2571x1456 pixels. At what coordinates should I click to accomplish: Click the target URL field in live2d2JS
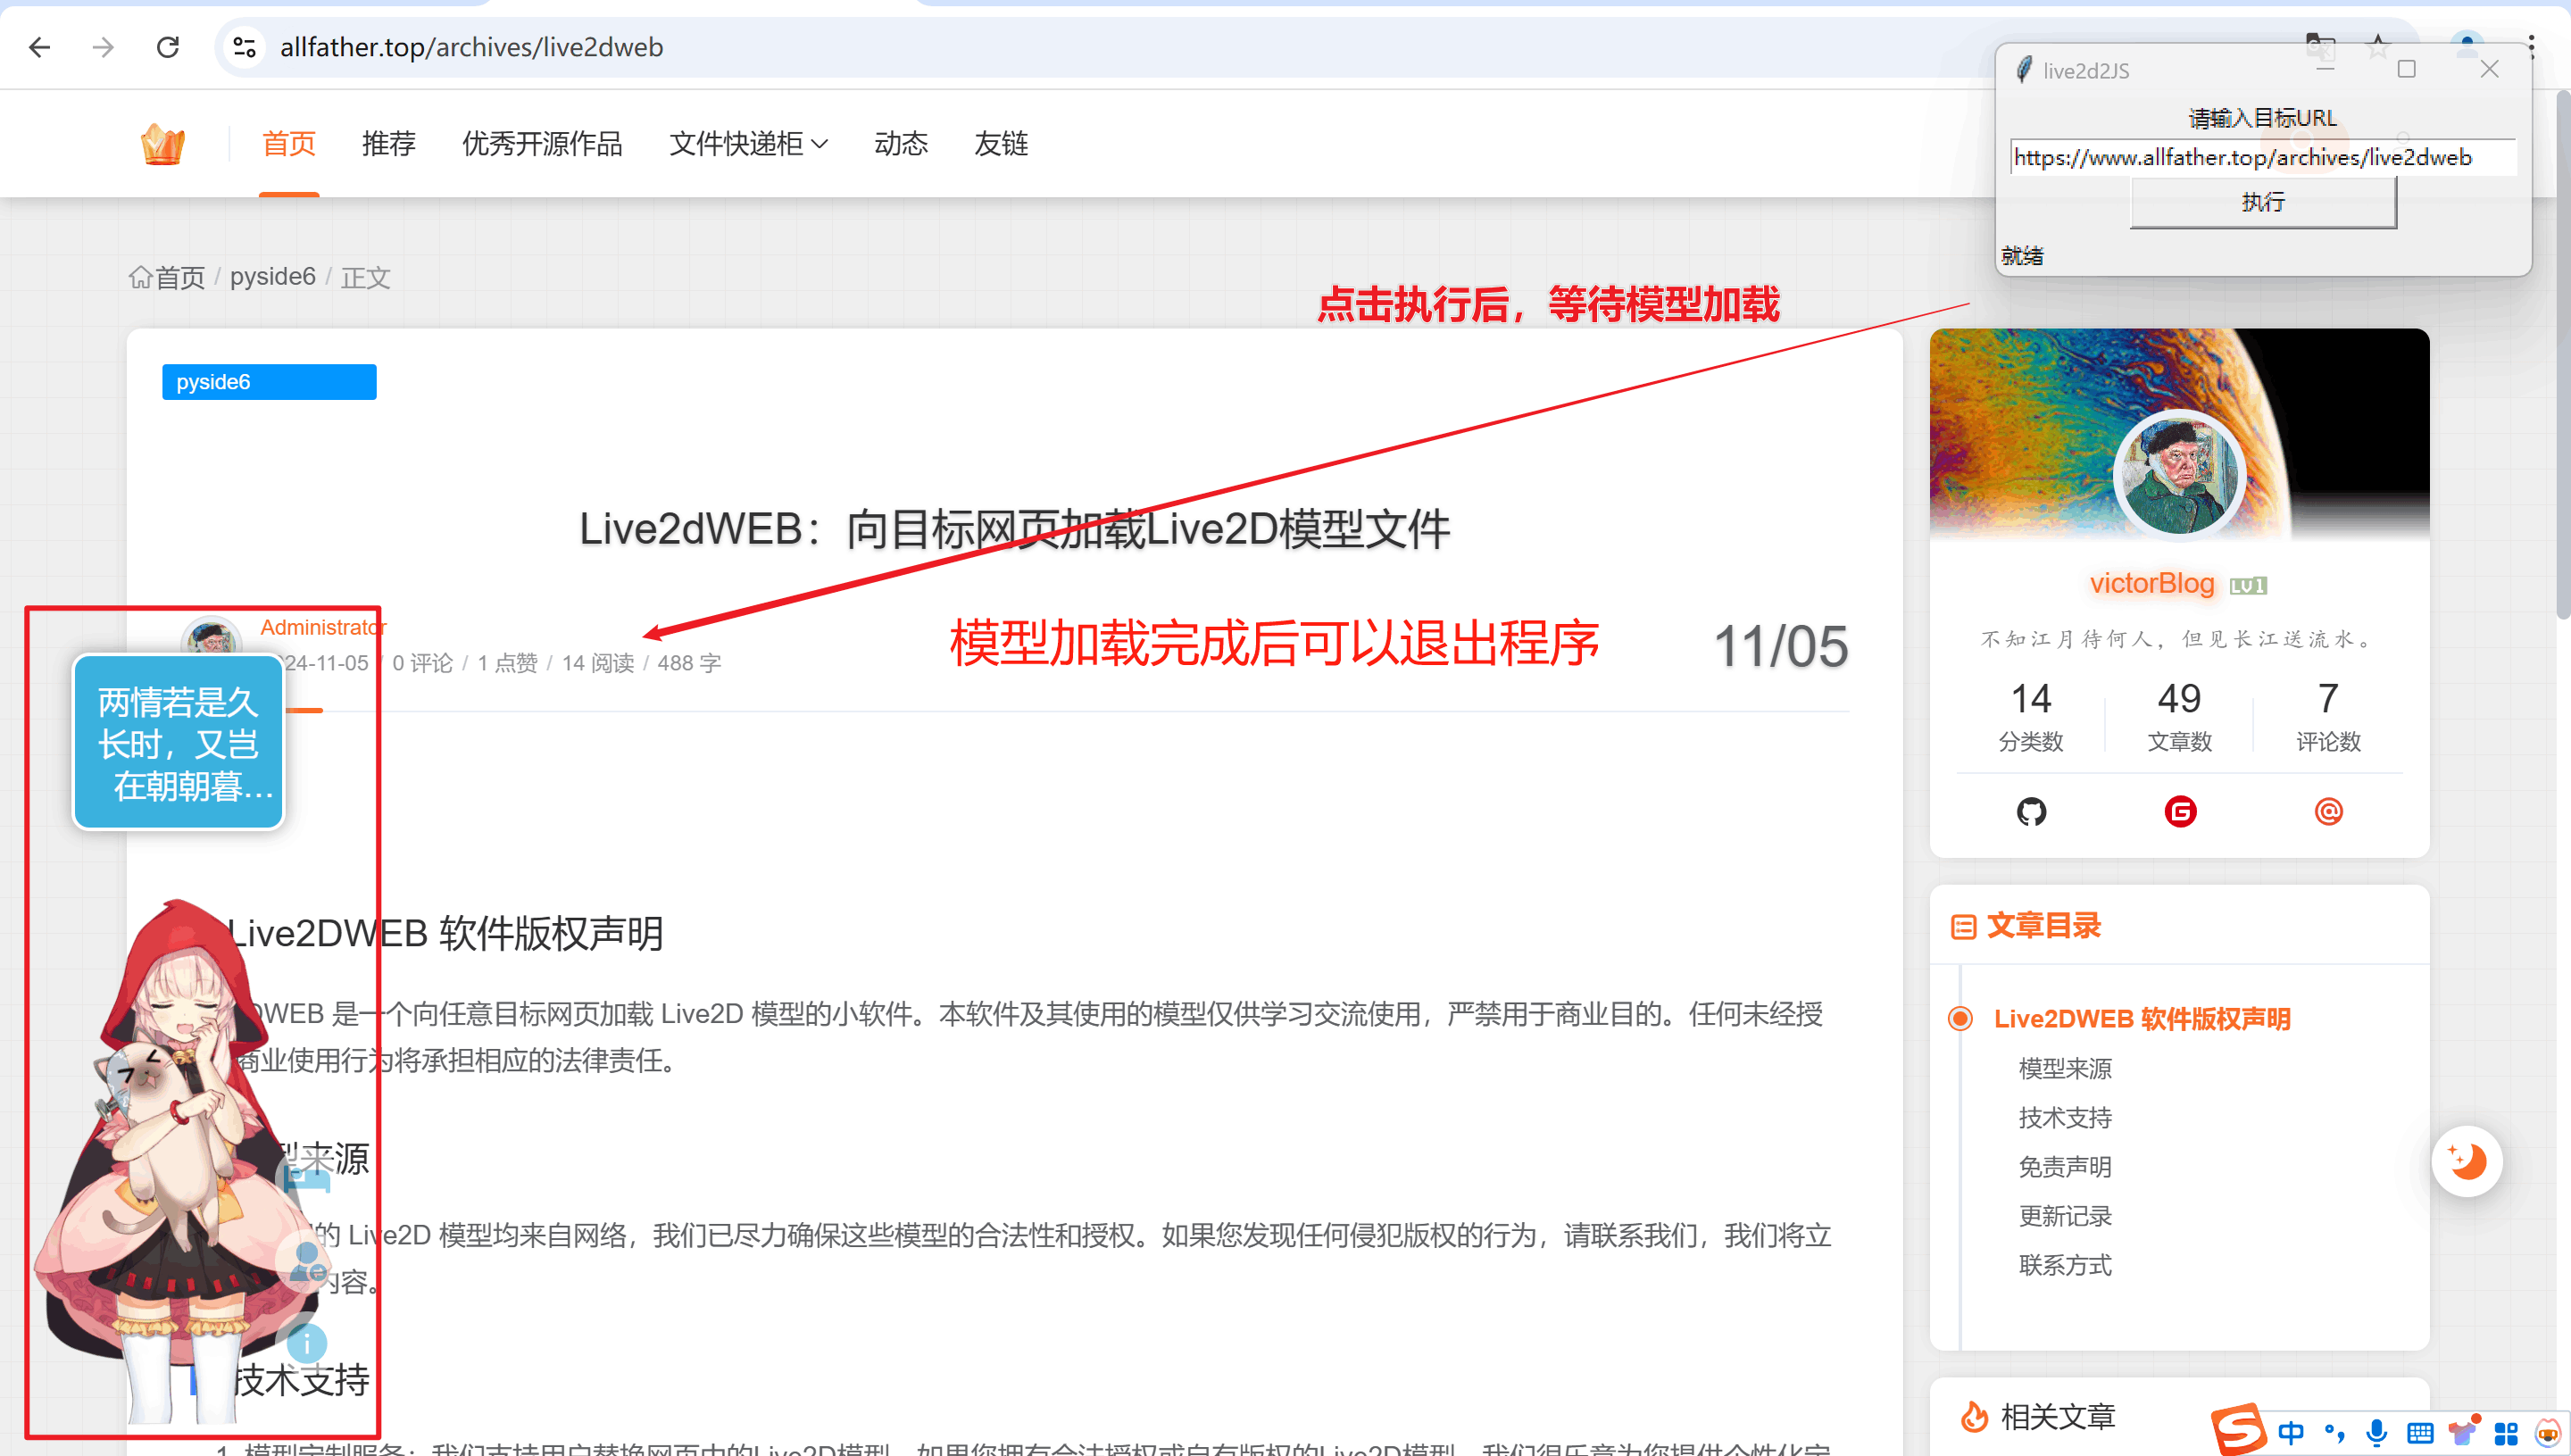[2262, 157]
